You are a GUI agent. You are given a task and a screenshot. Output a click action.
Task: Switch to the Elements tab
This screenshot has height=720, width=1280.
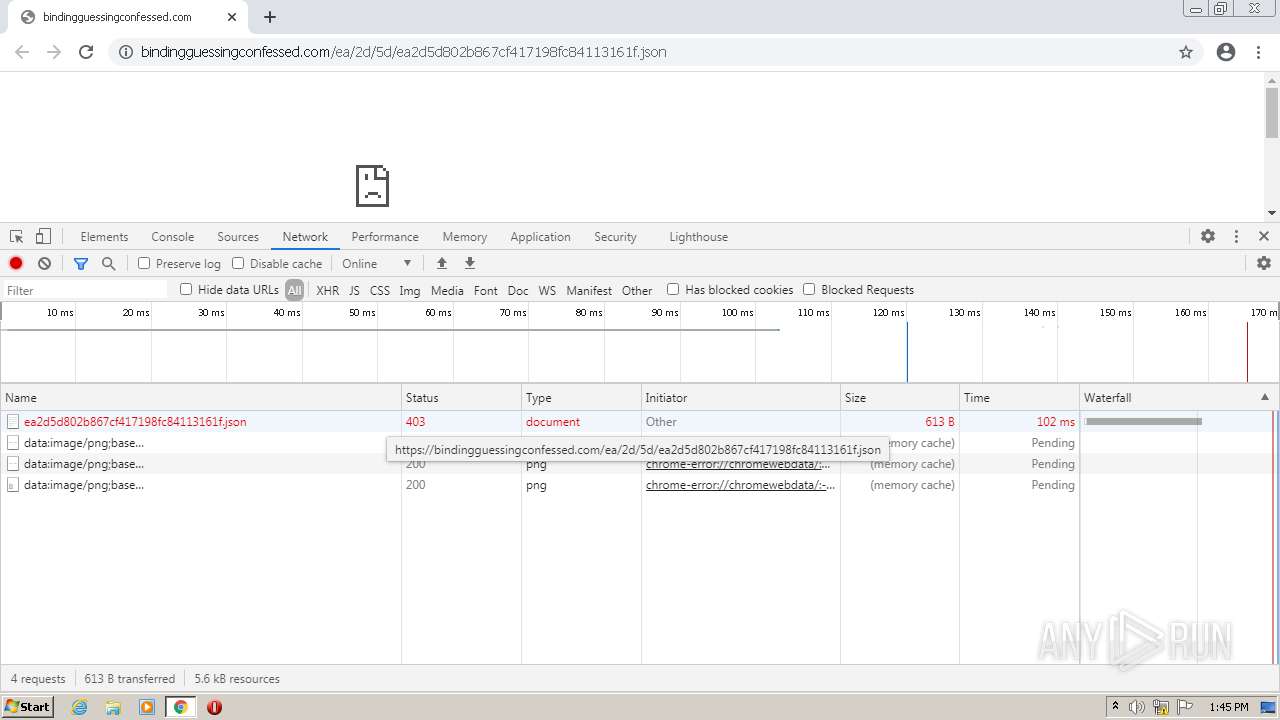point(104,237)
